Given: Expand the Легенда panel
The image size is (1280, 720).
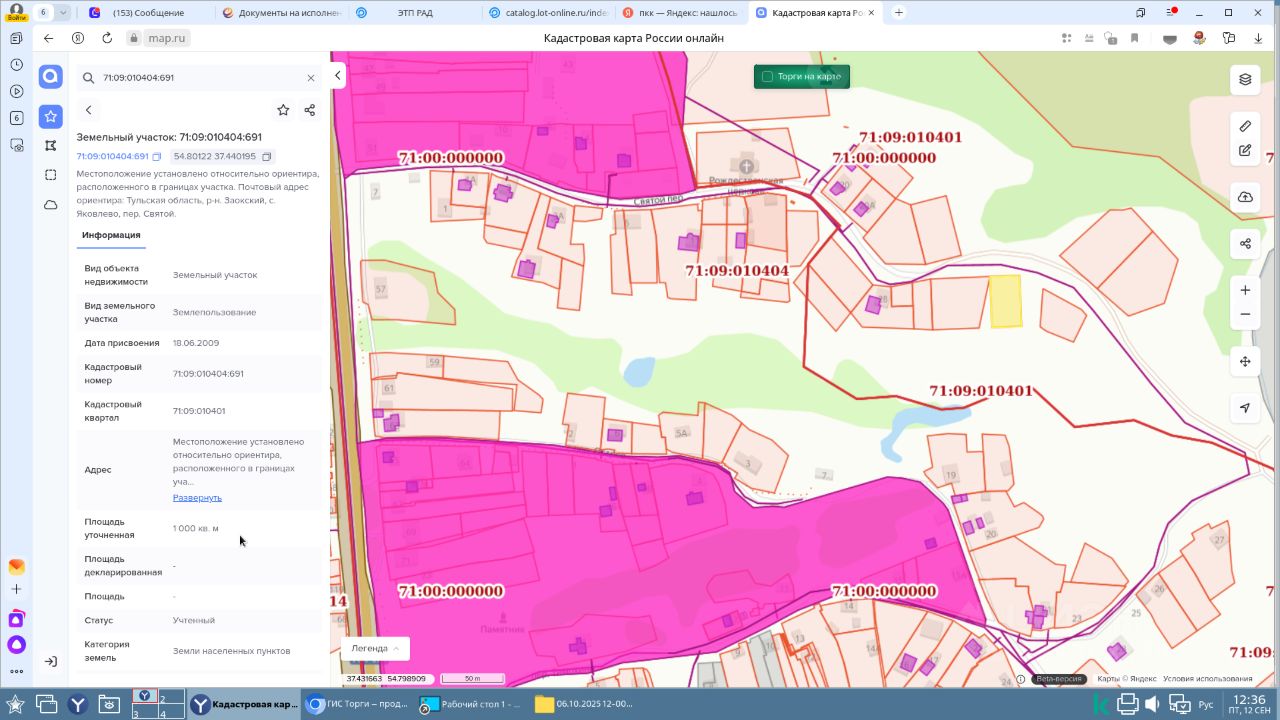Looking at the screenshot, I should (x=375, y=648).
